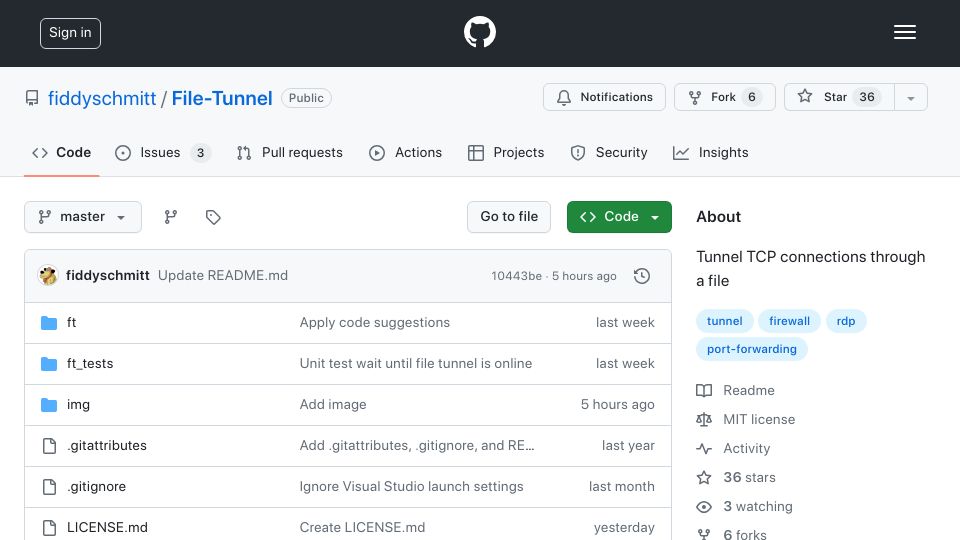Open the Activity link

[x=746, y=449]
